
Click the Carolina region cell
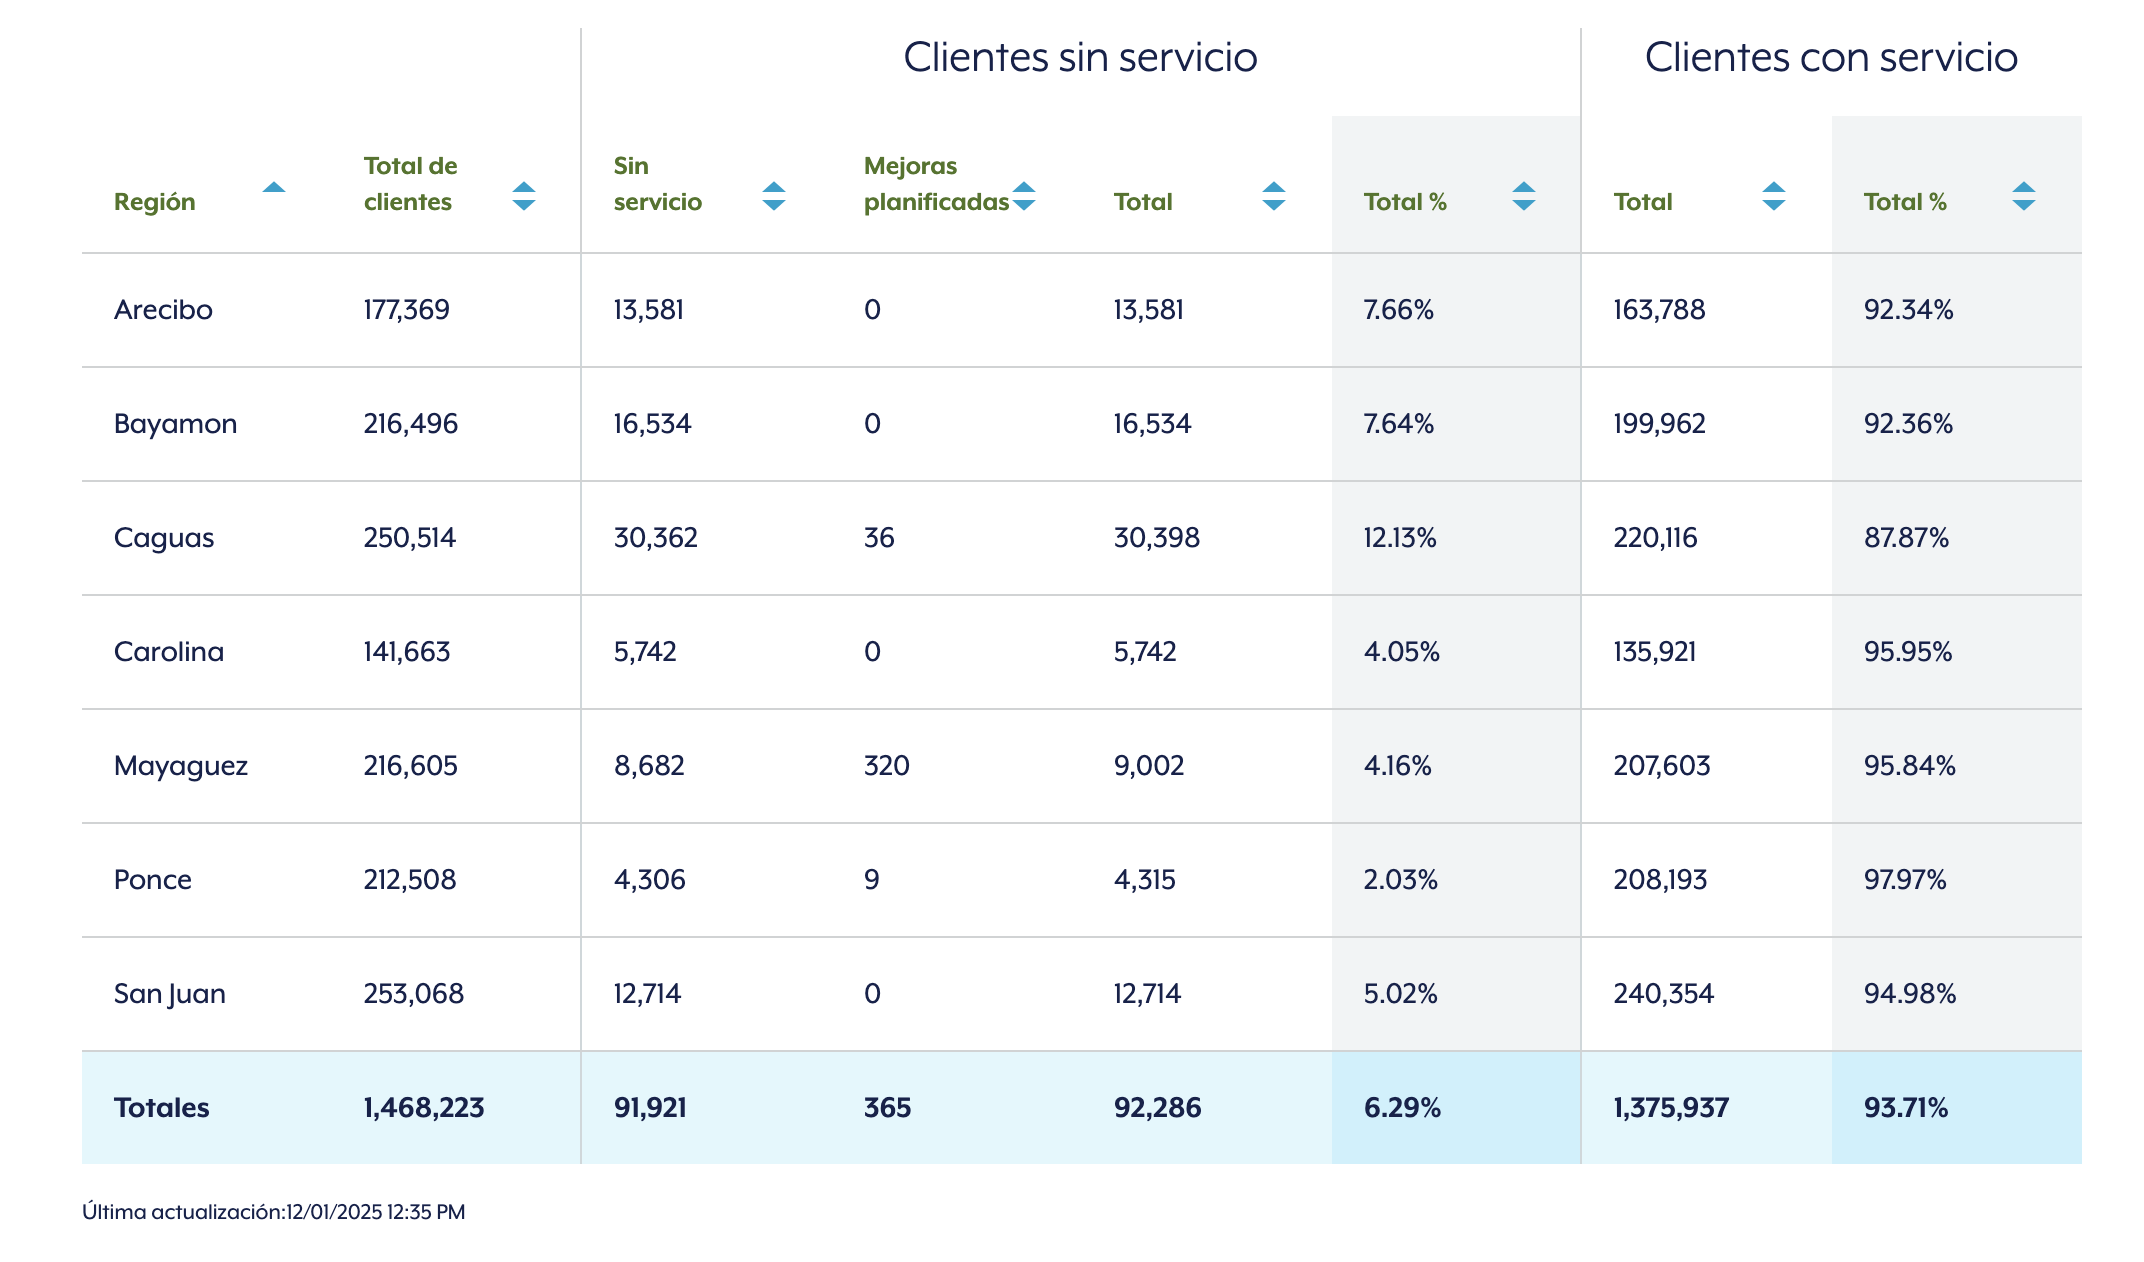click(x=169, y=652)
